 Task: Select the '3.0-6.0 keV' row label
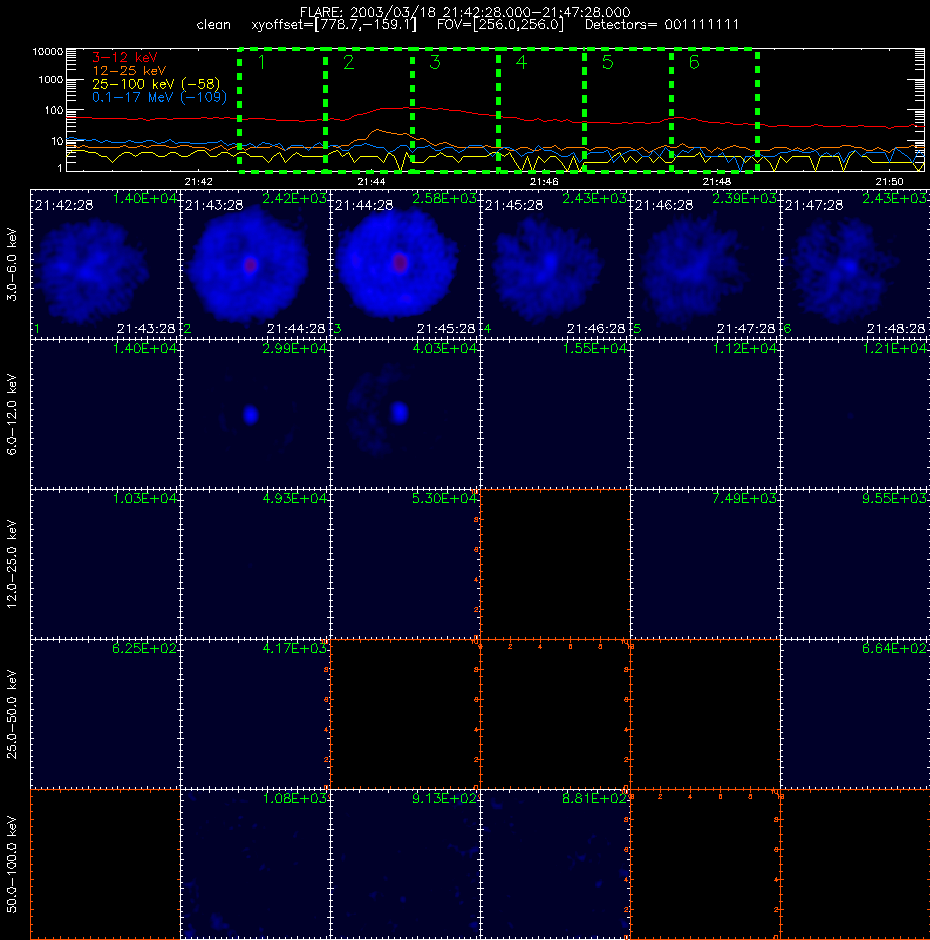click(x=12, y=264)
